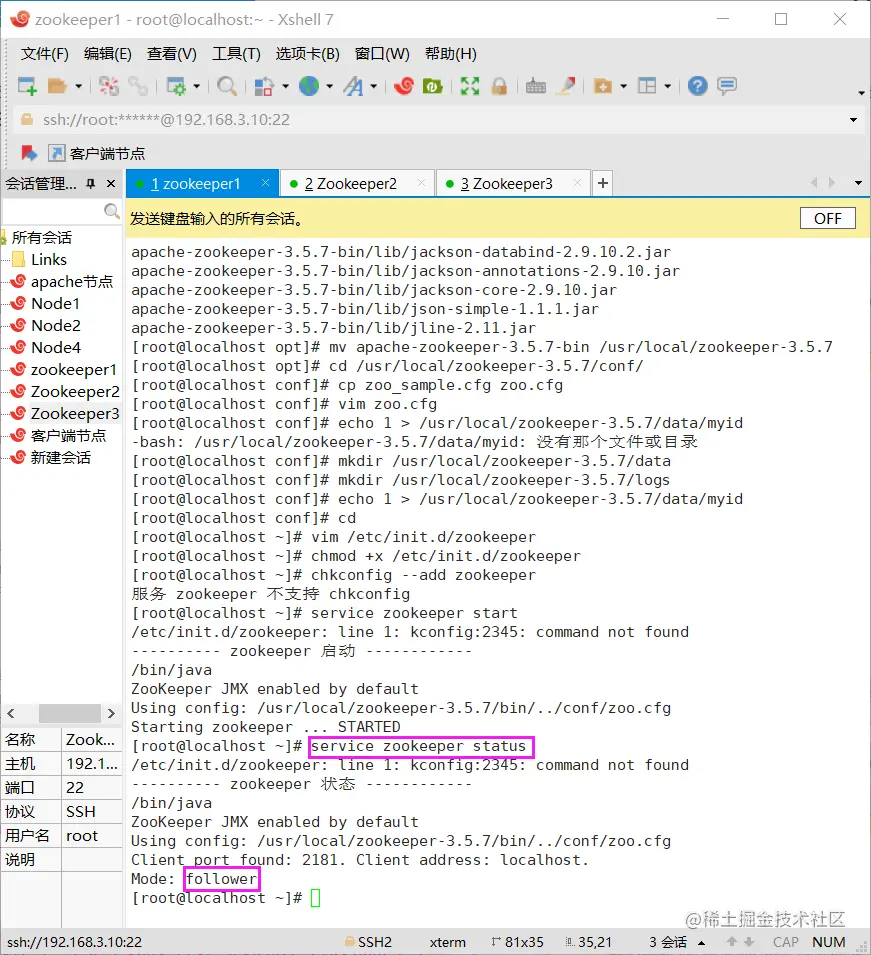Click the color scheme toolbar icon
This screenshot has height=955, width=871.
[x=263, y=86]
